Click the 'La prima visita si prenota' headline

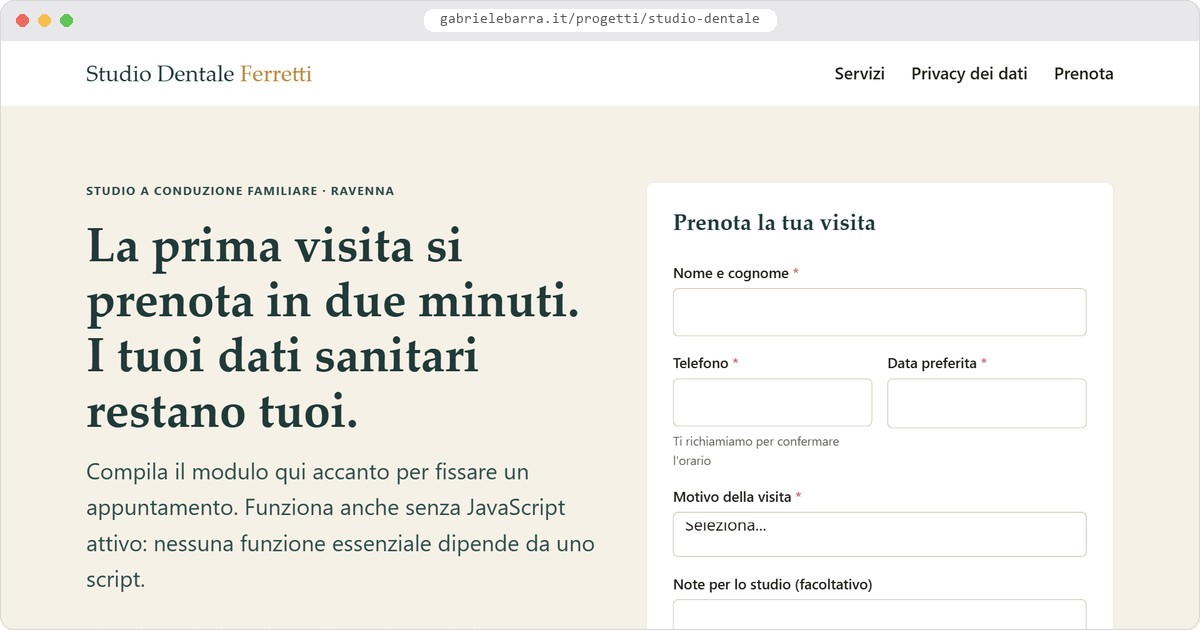click(333, 328)
